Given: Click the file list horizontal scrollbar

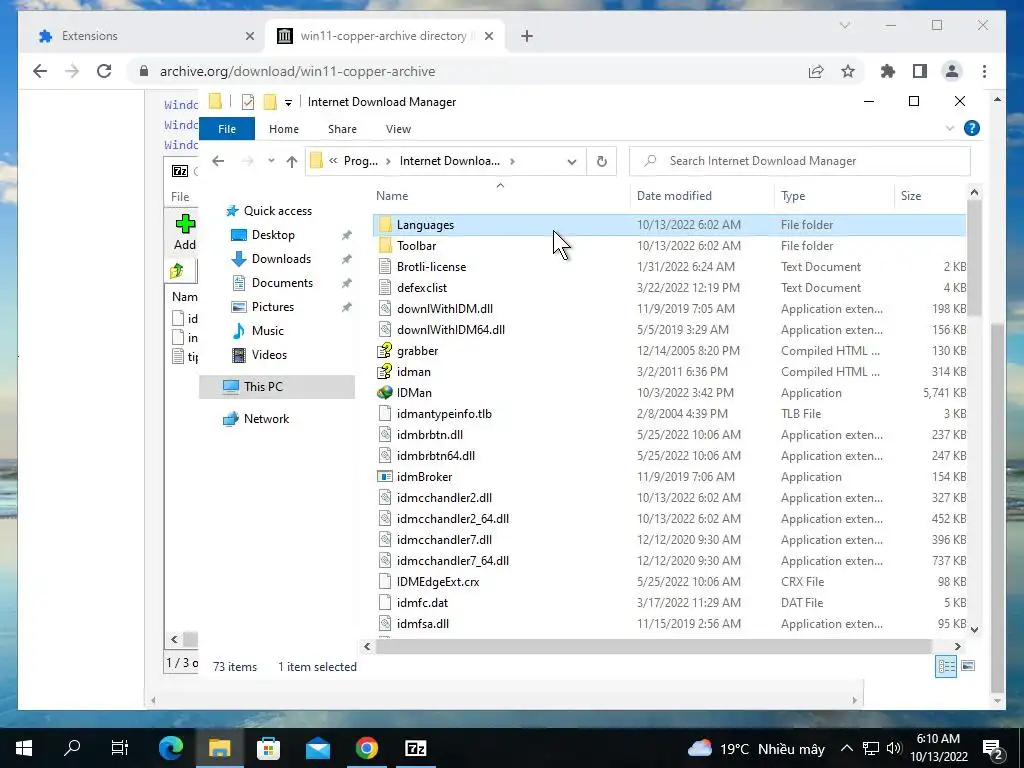Looking at the screenshot, I should [653, 646].
